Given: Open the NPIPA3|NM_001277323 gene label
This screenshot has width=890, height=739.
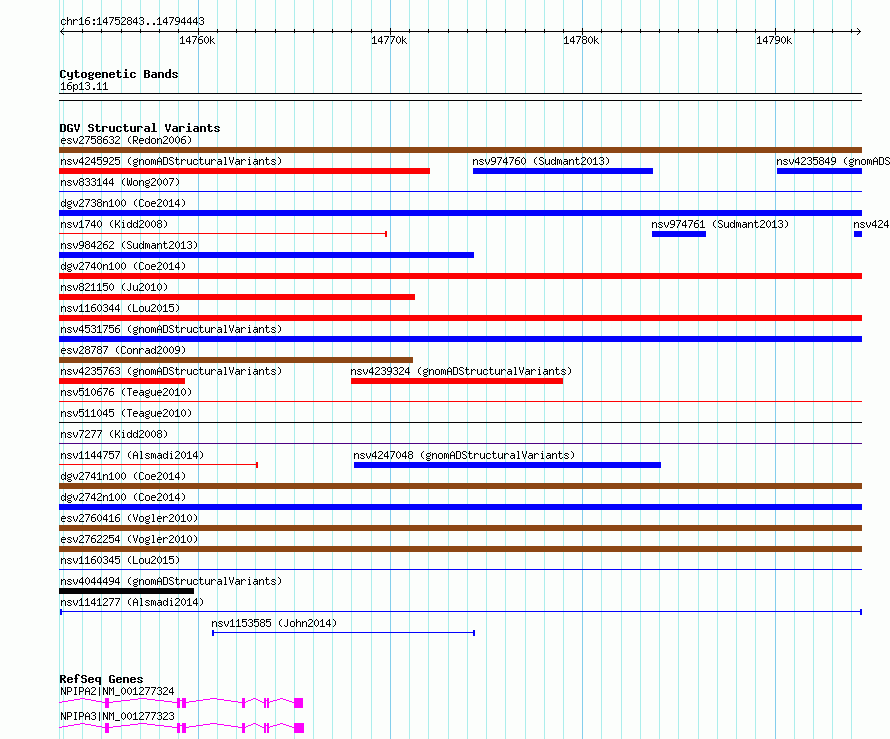Looking at the screenshot, I should [117, 716].
